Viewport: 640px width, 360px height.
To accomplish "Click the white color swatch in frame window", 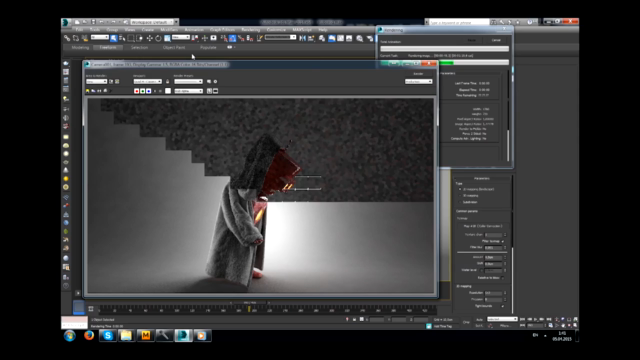I will point(168,91).
